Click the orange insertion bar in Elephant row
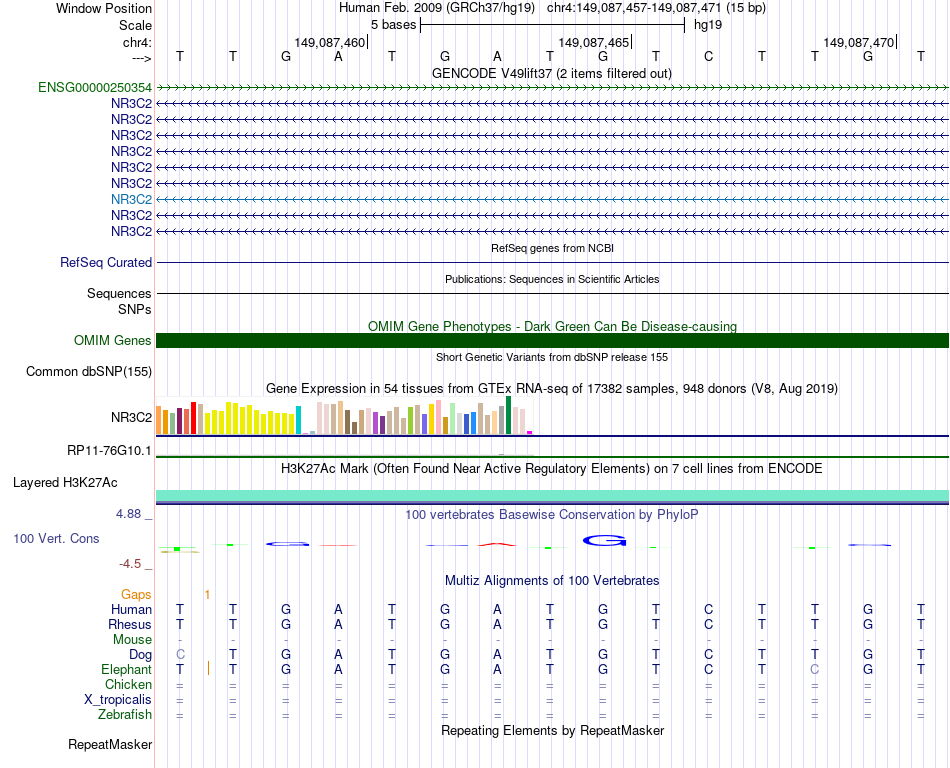The width and height of the screenshot is (950, 768). pyautogui.click(x=208, y=668)
